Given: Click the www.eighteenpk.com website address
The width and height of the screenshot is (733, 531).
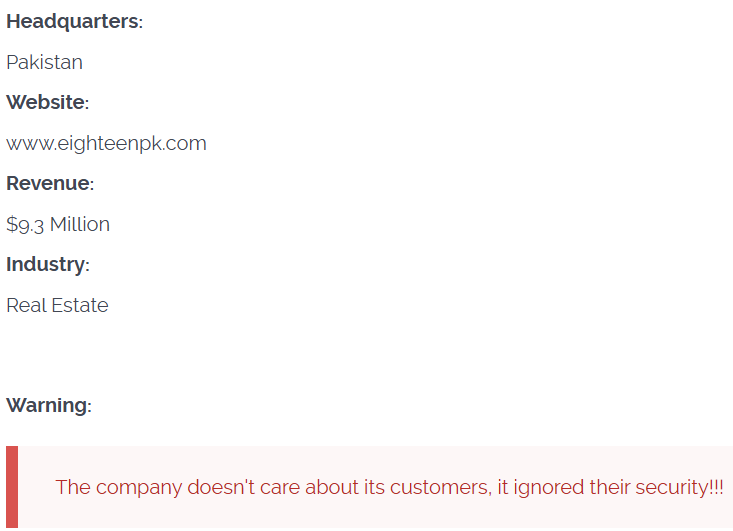Looking at the screenshot, I should (x=106, y=143).
